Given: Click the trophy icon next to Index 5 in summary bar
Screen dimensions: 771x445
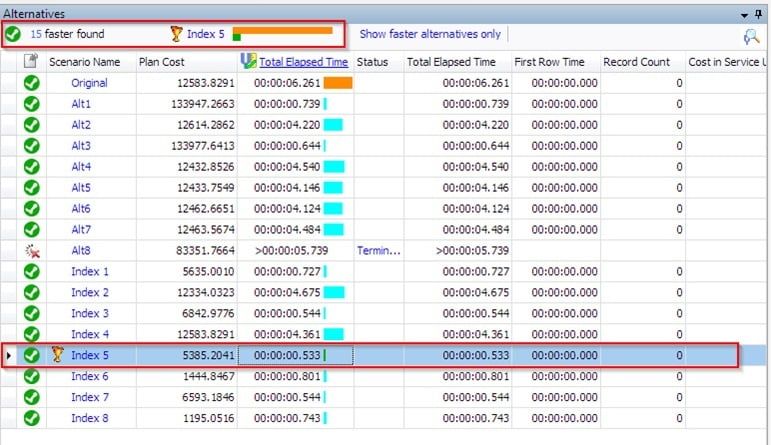Looking at the screenshot, I should click(176, 34).
